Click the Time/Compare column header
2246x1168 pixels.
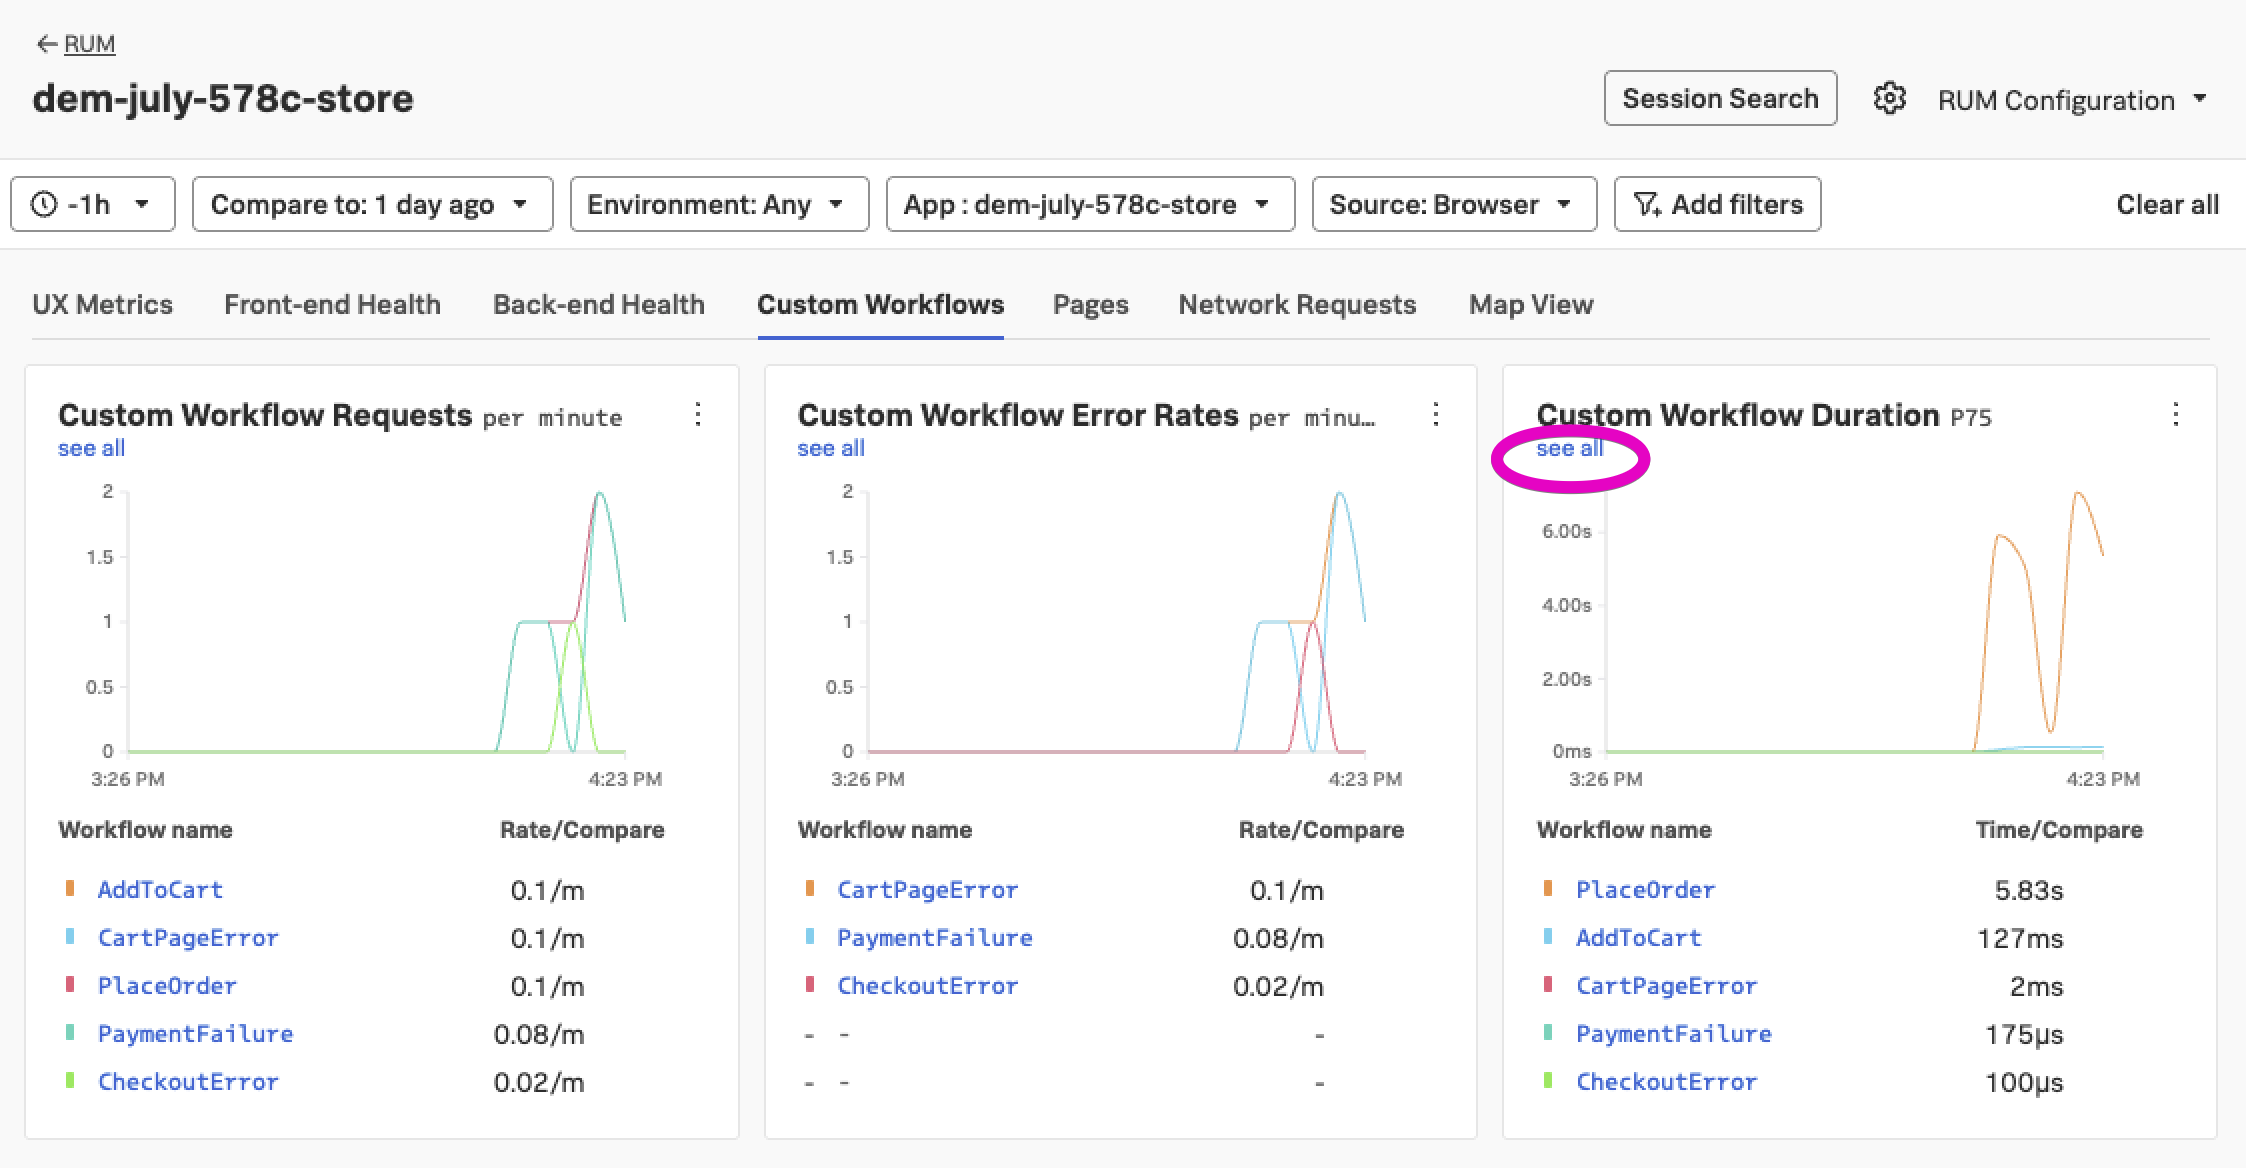click(x=2059, y=830)
